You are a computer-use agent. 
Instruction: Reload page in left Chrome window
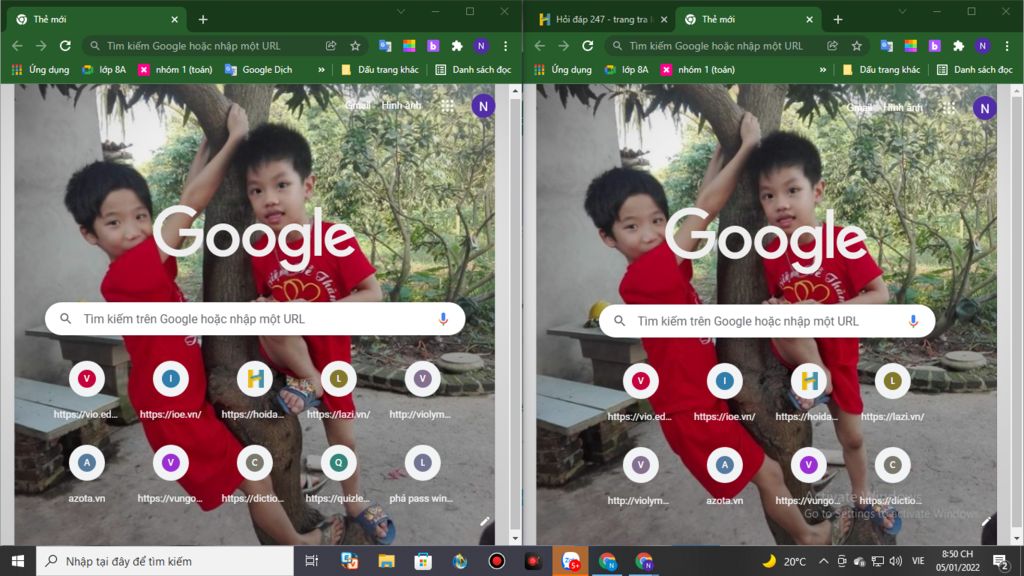pyautogui.click(x=65, y=46)
